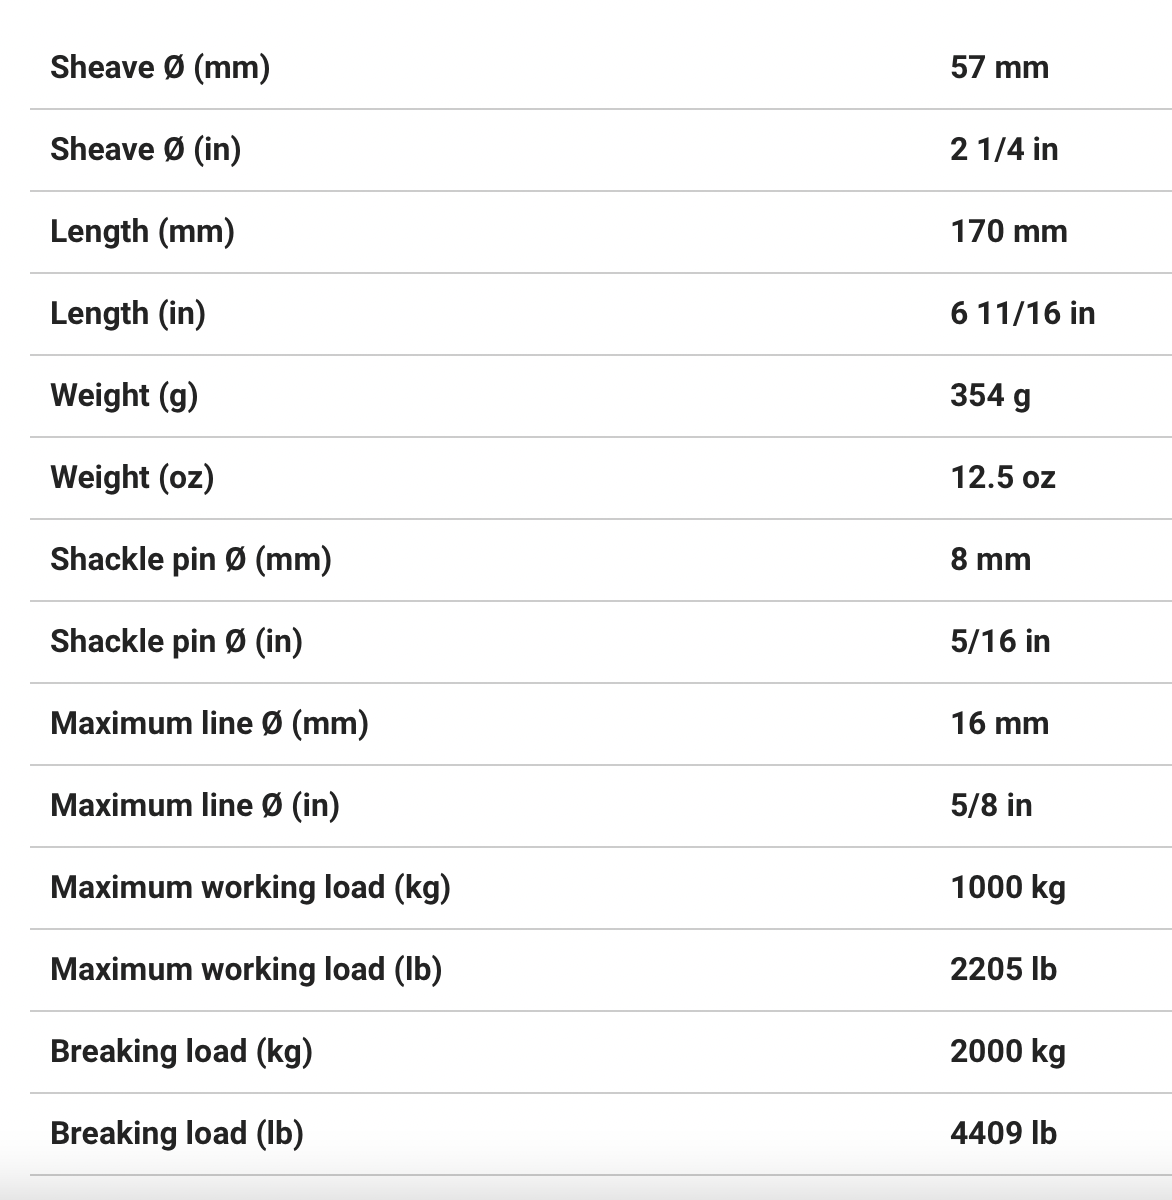
Task: Click the "Maximum working load (kg)" label
Action: 250,888
